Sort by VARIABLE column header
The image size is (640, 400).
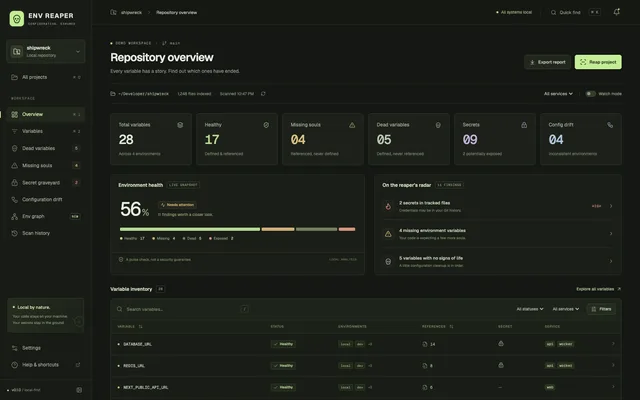coord(130,327)
